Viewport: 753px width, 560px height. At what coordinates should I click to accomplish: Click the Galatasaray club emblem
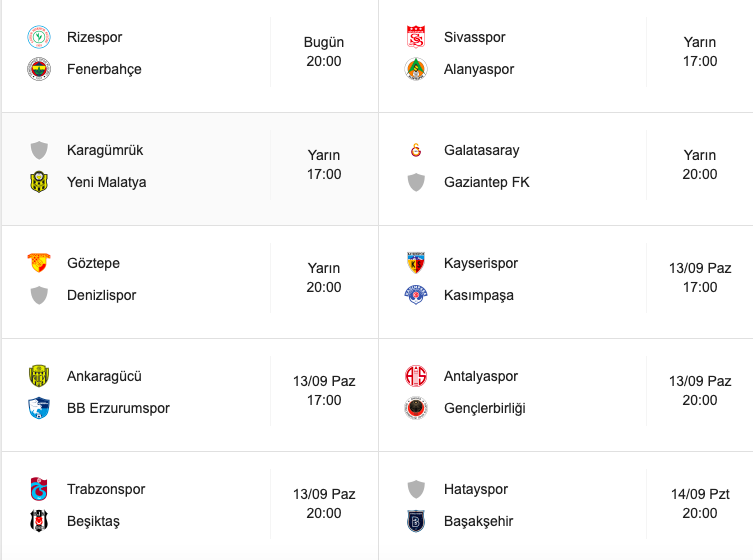[x=416, y=150]
